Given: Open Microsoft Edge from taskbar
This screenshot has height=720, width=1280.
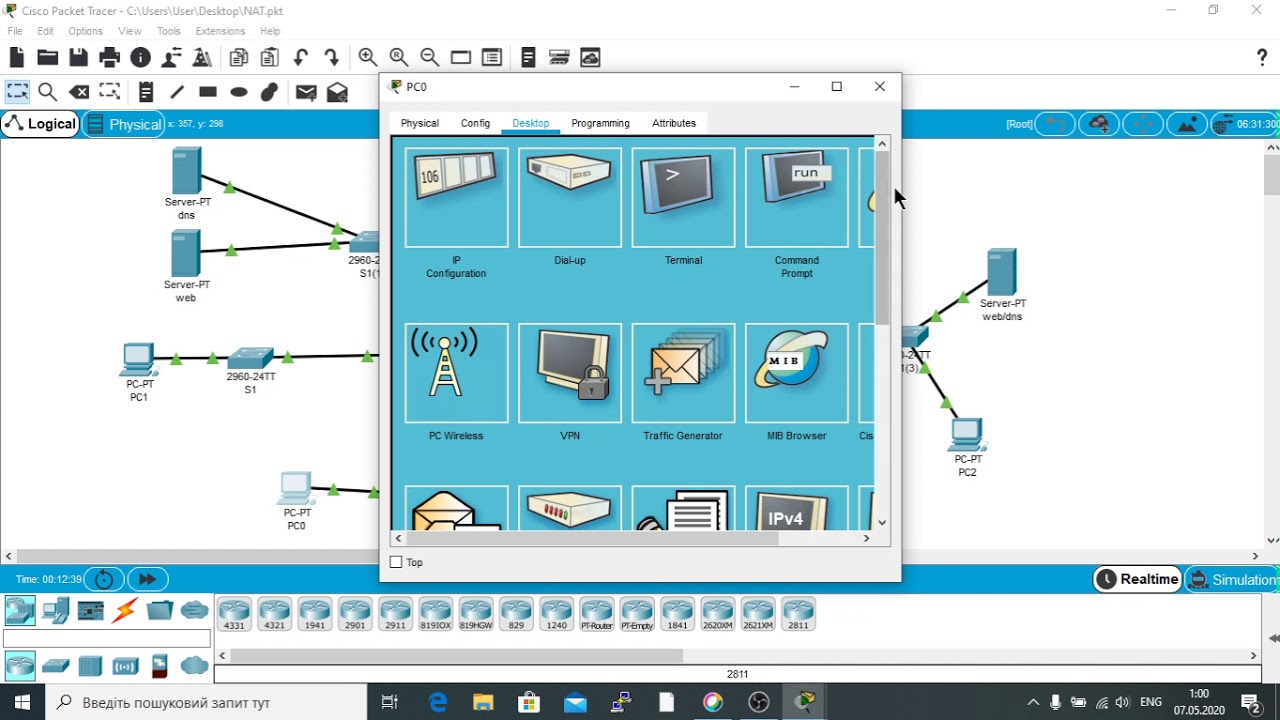Looking at the screenshot, I should pyautogui.click(x=438, y=702).
